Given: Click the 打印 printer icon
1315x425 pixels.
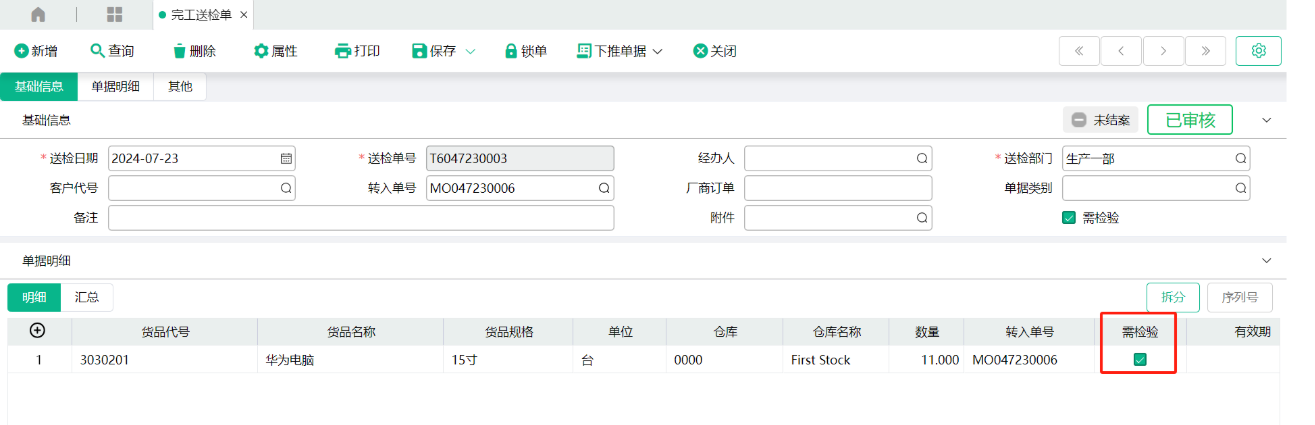Looking at the screenshot, I should (343, 51).
